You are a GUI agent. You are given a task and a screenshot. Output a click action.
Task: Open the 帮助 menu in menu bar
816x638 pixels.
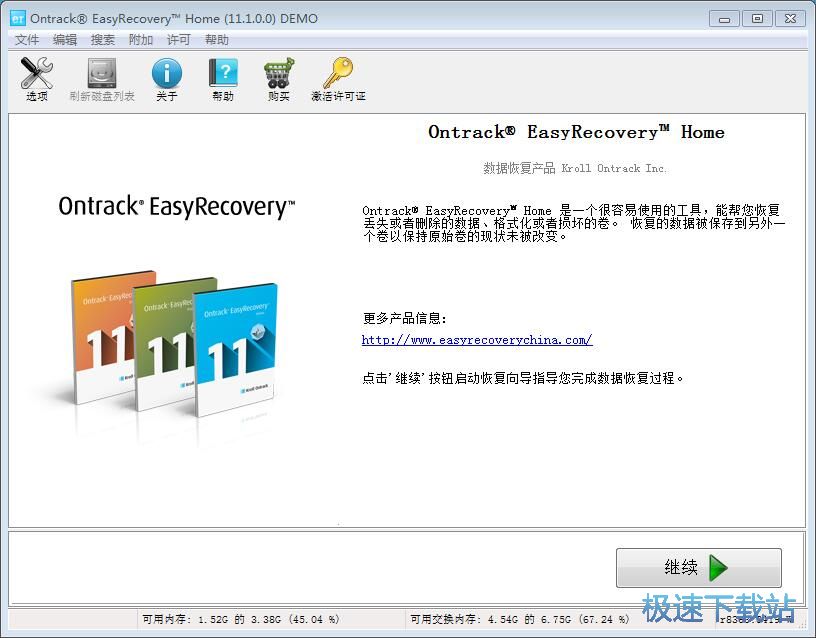point(216,40)
